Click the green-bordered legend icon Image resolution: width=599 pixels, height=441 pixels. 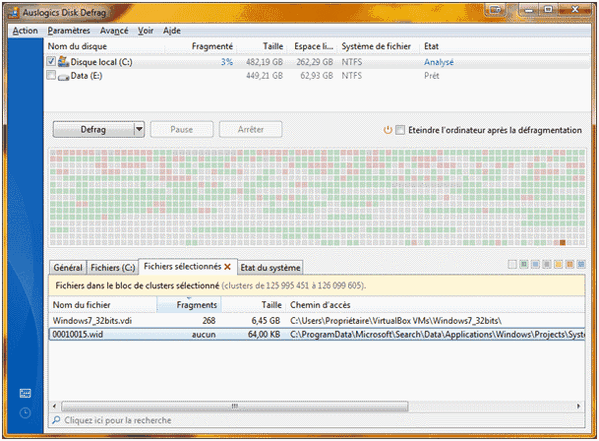(x=524, y=264)
